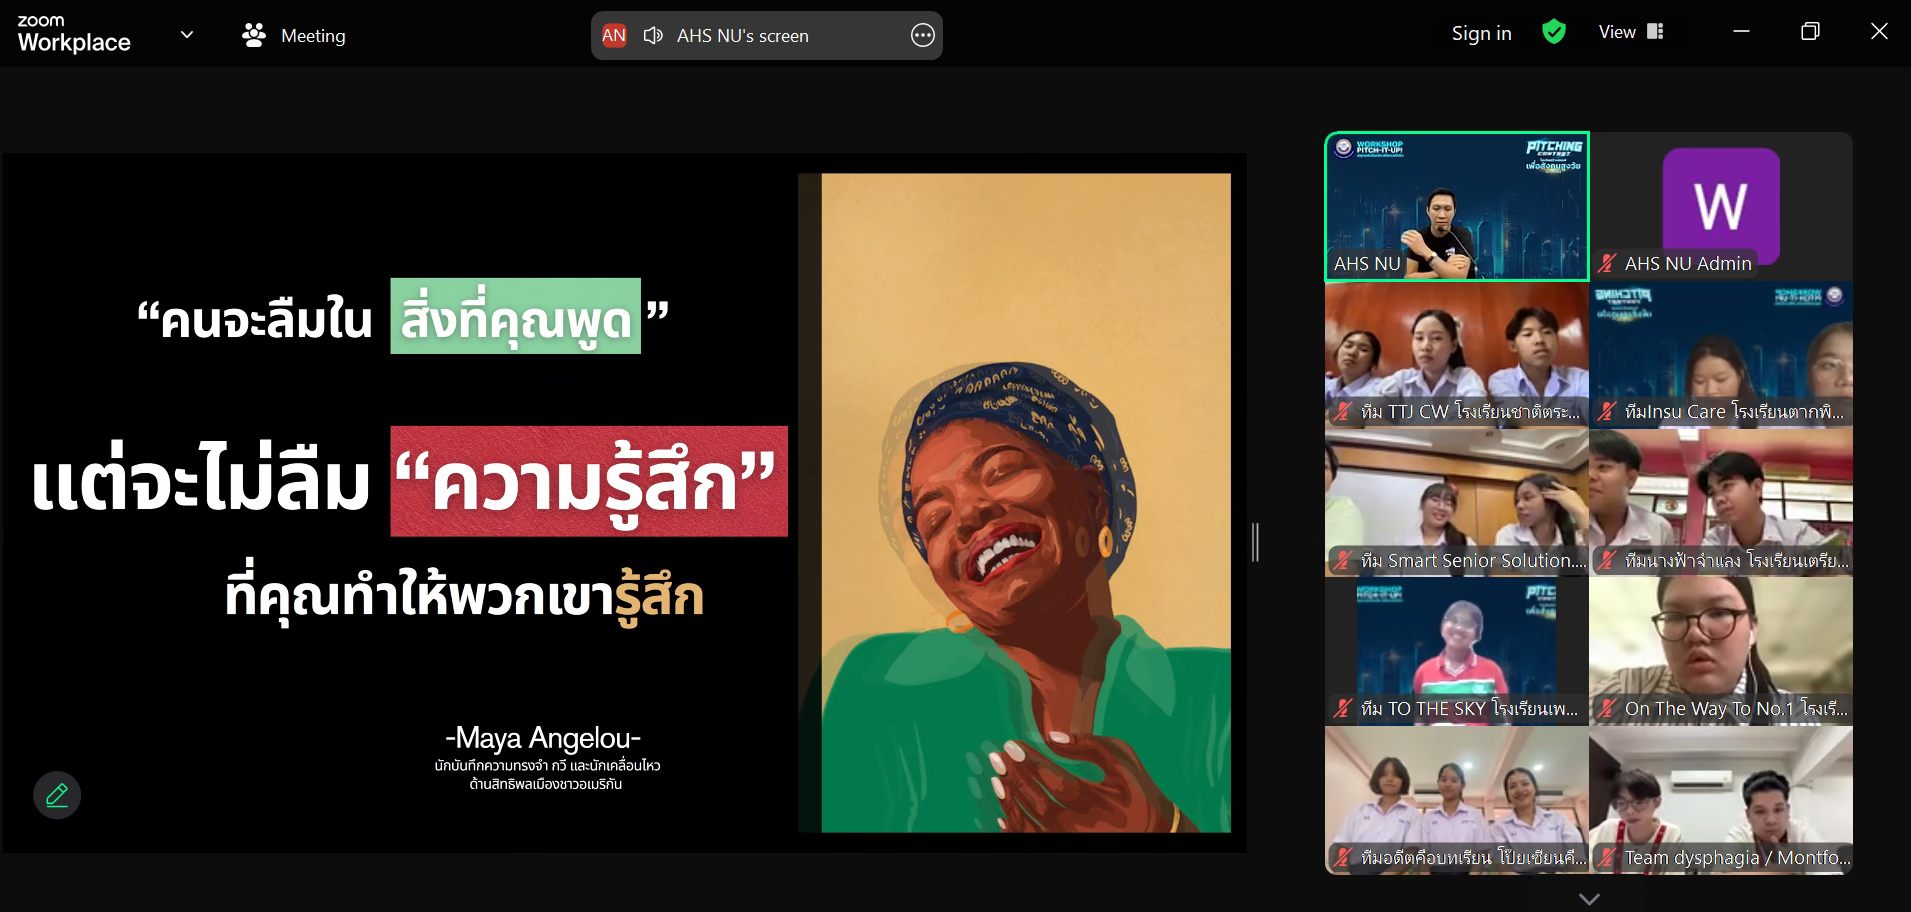This screenshot has height=912, width=1911.
Task: Click the divider handle beside shared screen
Action: click(x=1255, y=542)
